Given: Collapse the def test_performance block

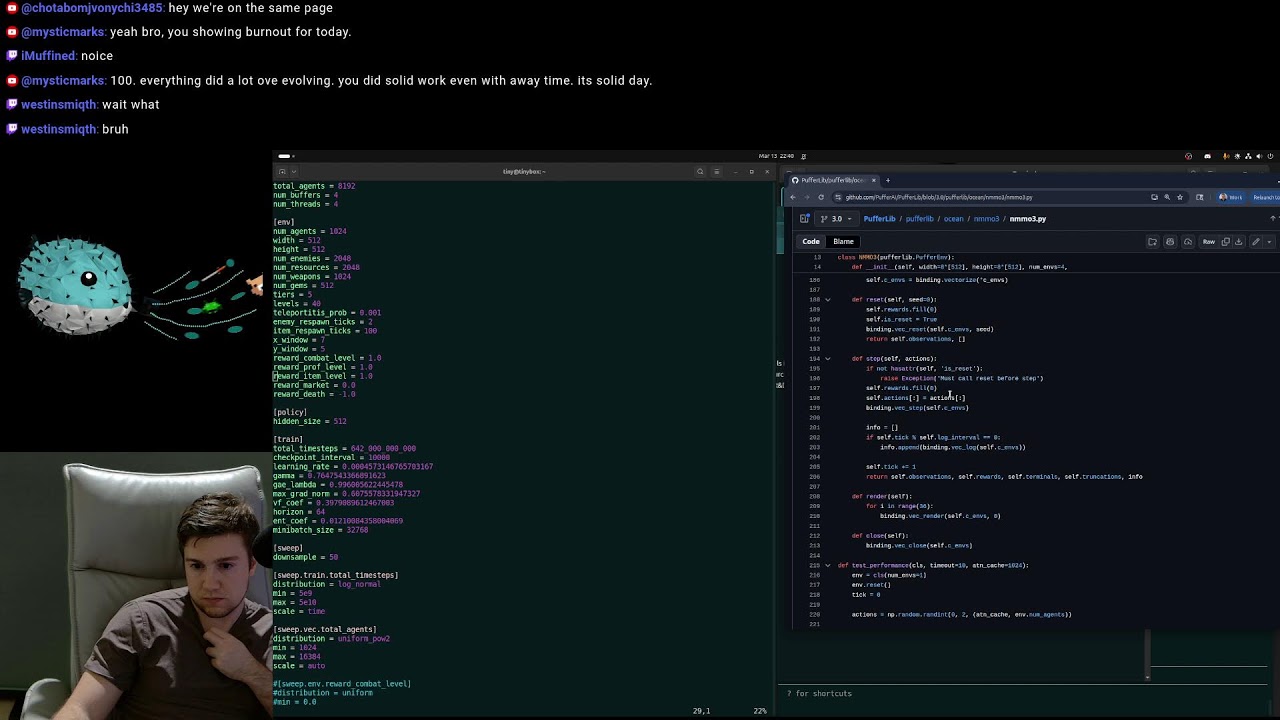Looking at the screenshot, I should click(x=827, y=566).
